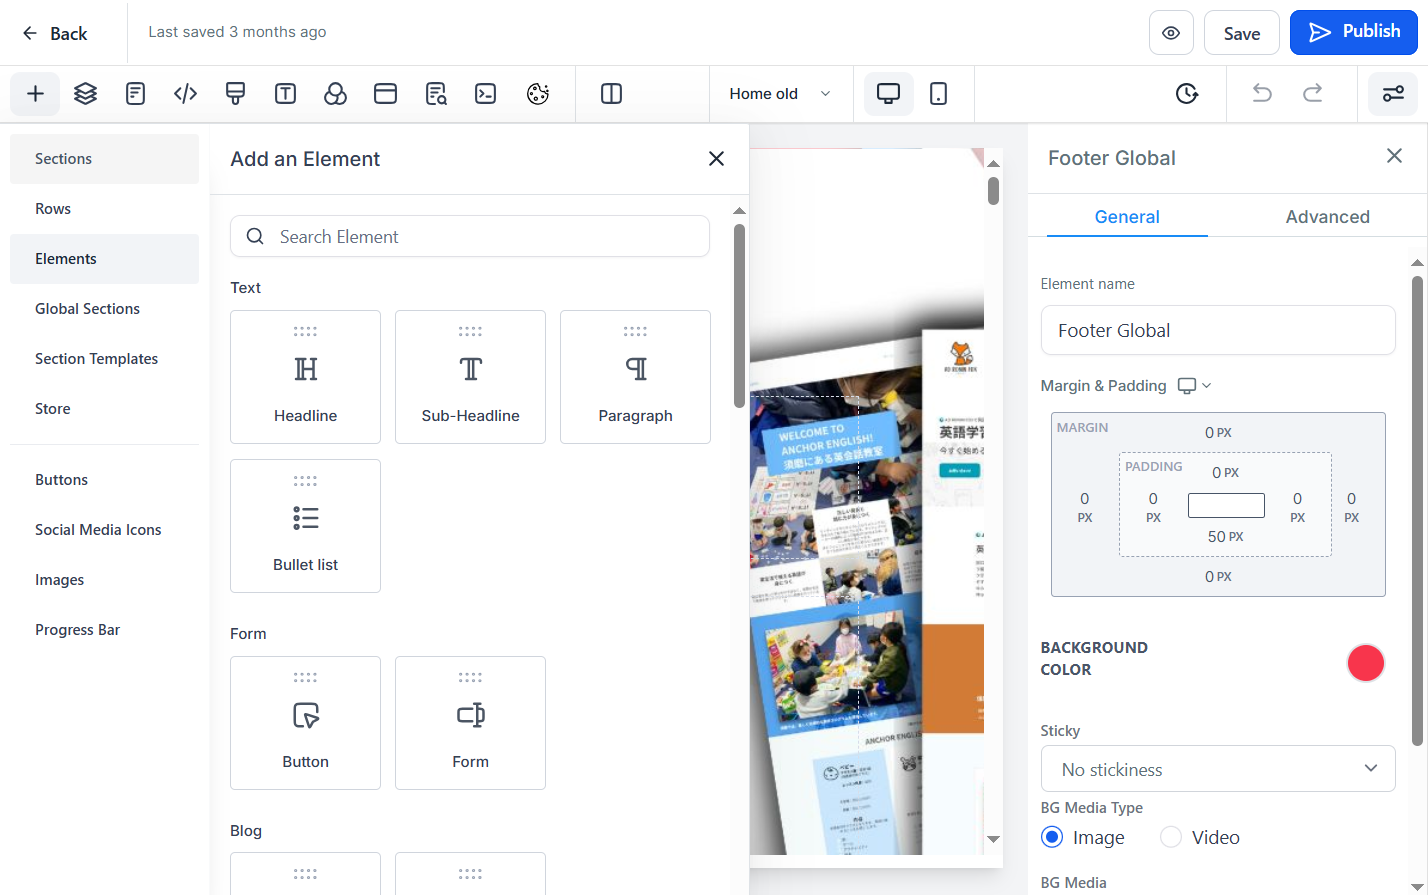The height and width of the screenshot is (895, 1428).
Task: Click the cookie consent icon
Action: tap(538, 94)
